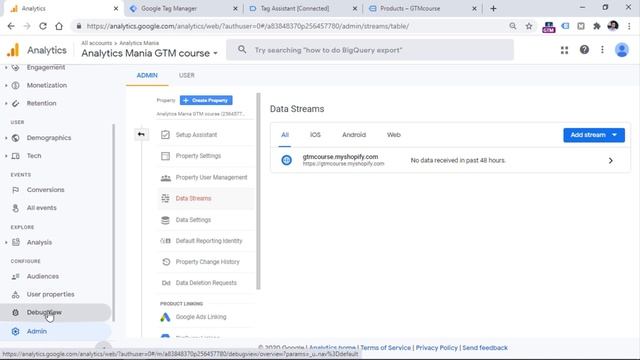This screenshot has height=360, width=640.
Task: Click the Data Settings database icon
Action: pos(165,220)
